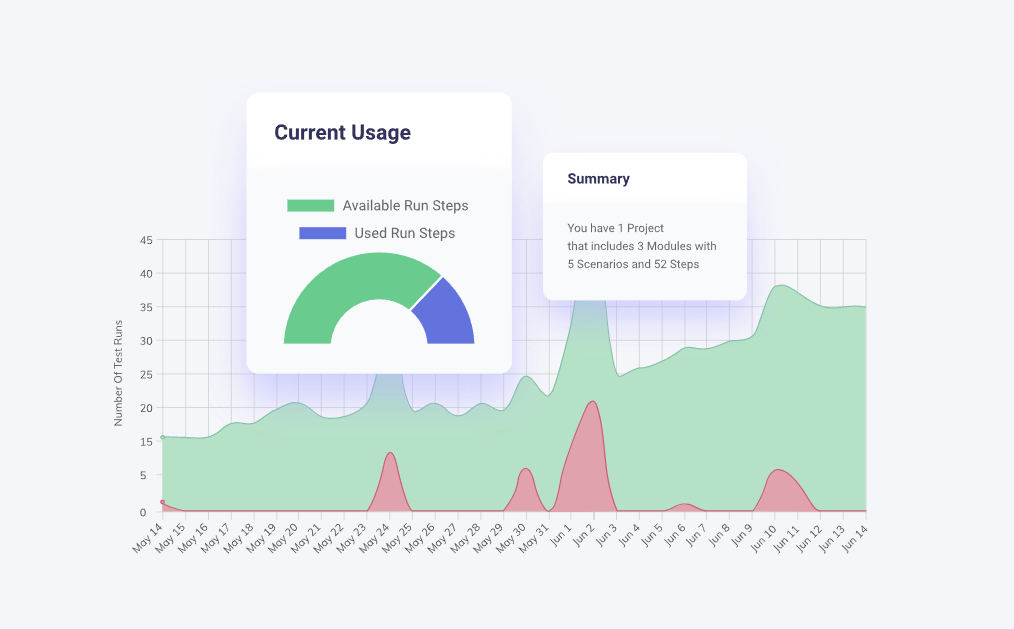
Task: Click the 45 y-axis tick label
Action: tap(146, 240)
